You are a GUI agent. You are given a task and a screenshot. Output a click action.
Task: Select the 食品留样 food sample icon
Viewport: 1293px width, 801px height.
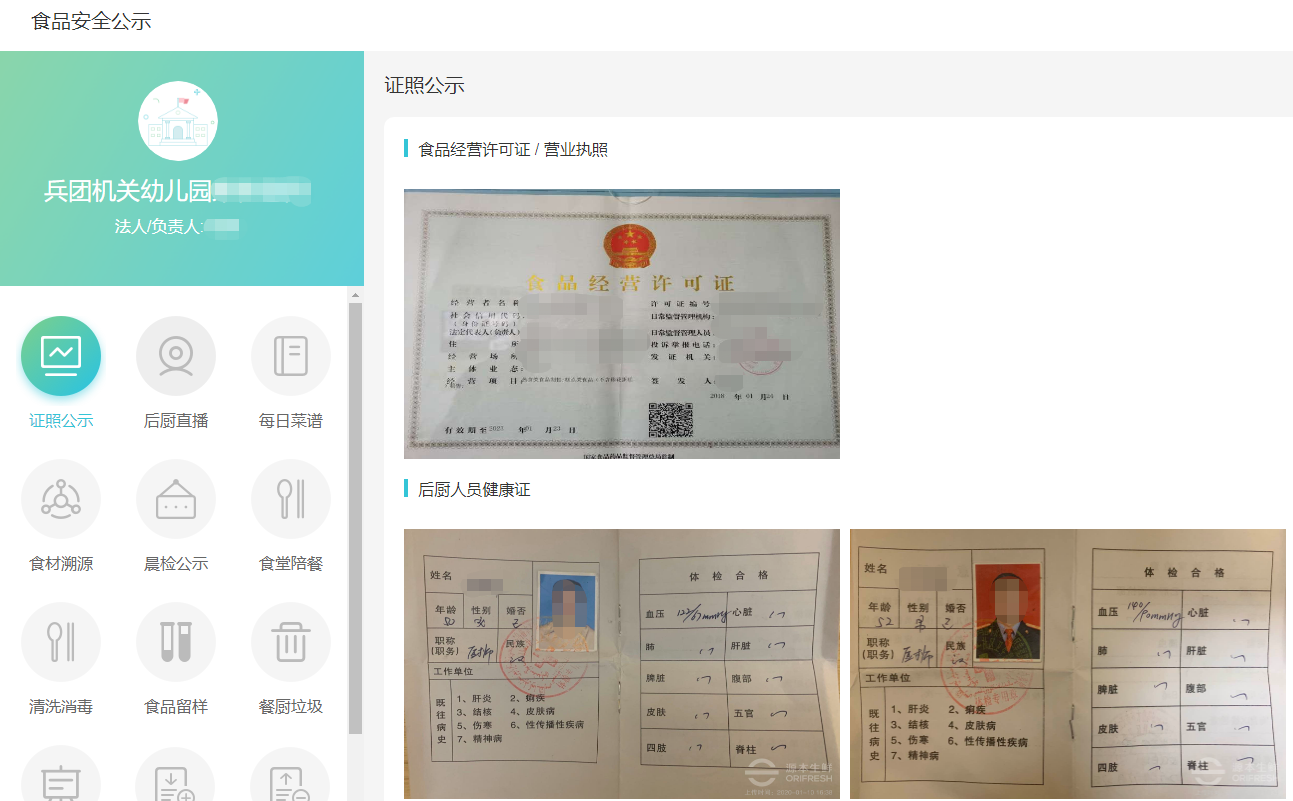point(176,642)
